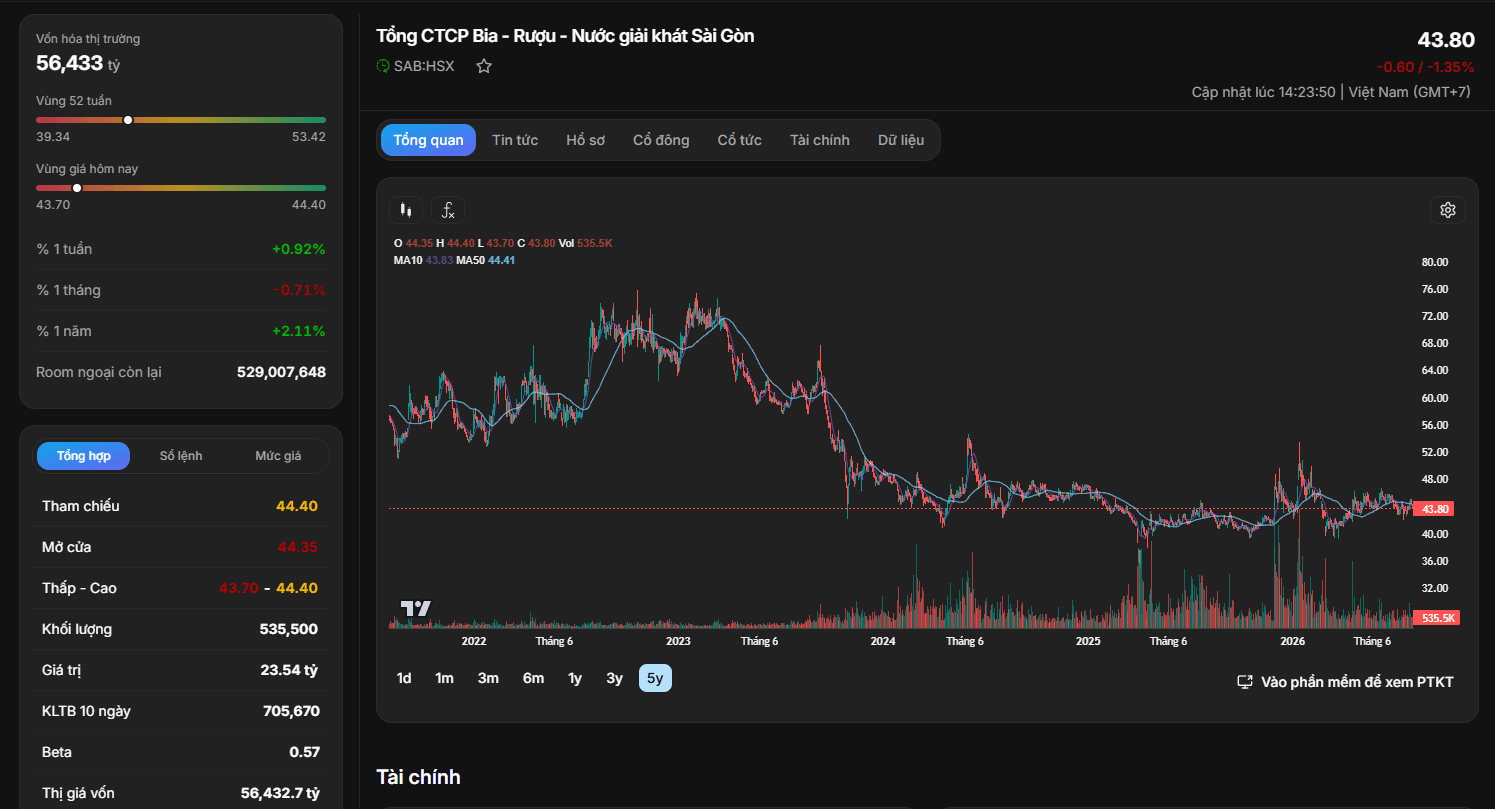
Task: Select the 5y chart range
Action: 655,679
